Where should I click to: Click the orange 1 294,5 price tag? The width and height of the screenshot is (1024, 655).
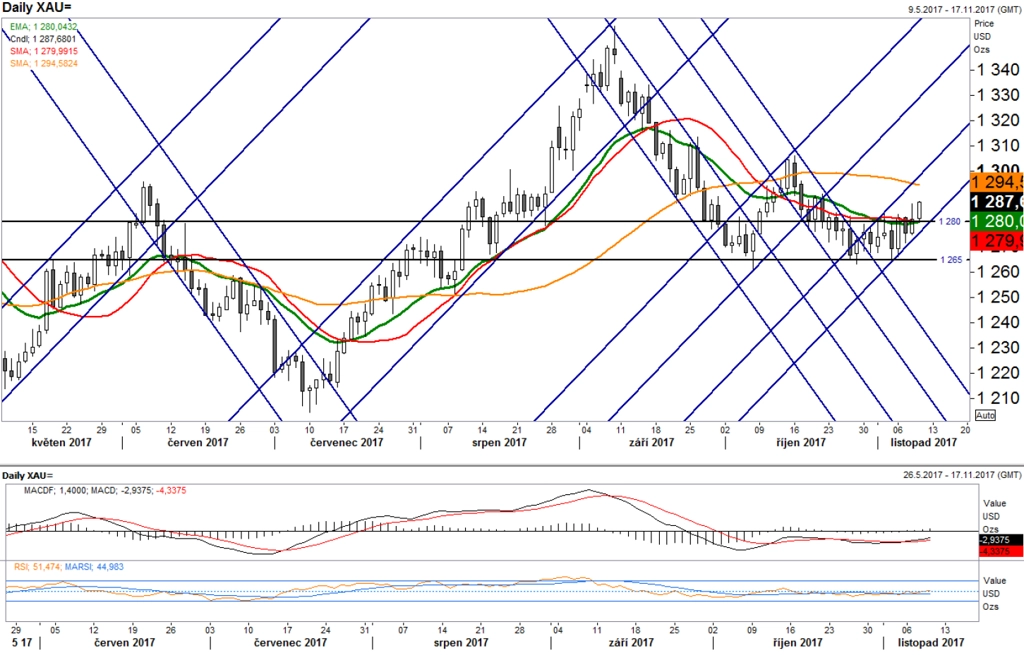[997, 182]
